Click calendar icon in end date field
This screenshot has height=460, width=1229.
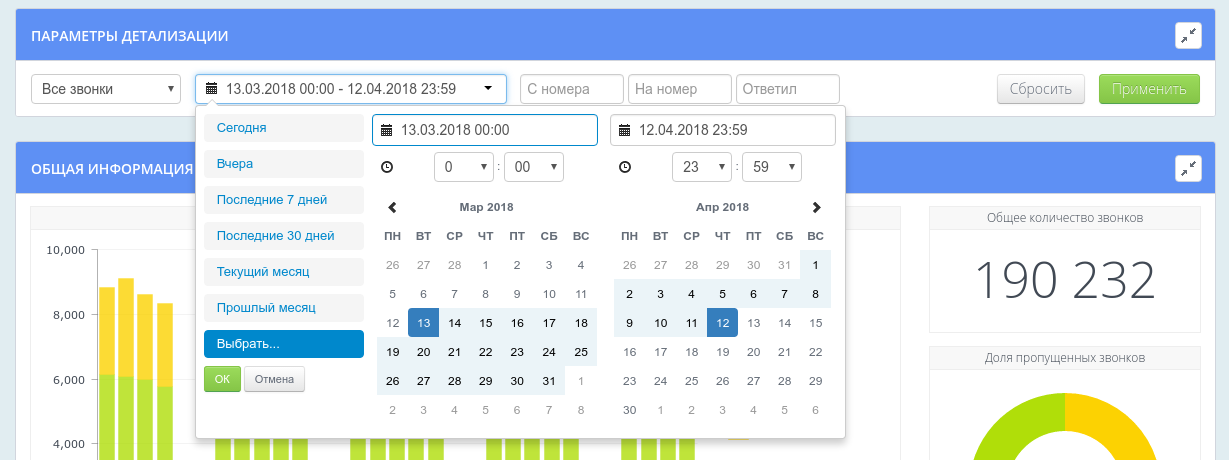click(625, 130)
